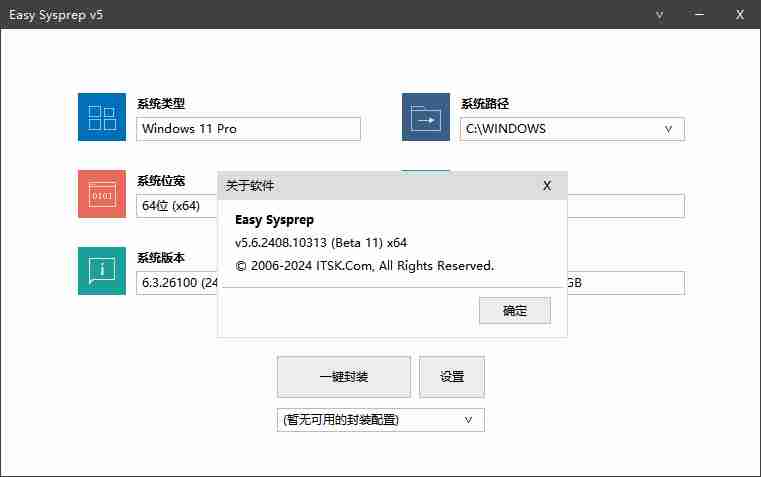Click the Windows 11 Pro system type field
This screenshot has height=477, width=761.
tap(248, 129)
